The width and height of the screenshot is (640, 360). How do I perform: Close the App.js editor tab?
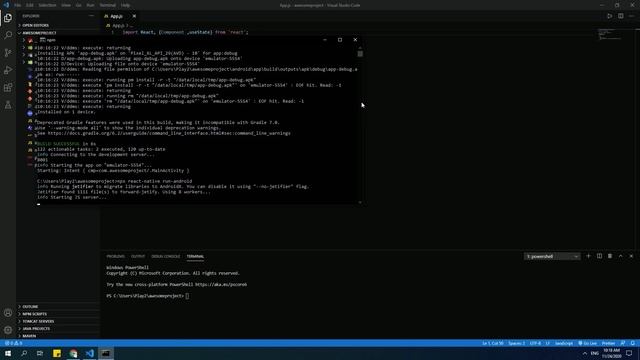click(x=134, y=16)
